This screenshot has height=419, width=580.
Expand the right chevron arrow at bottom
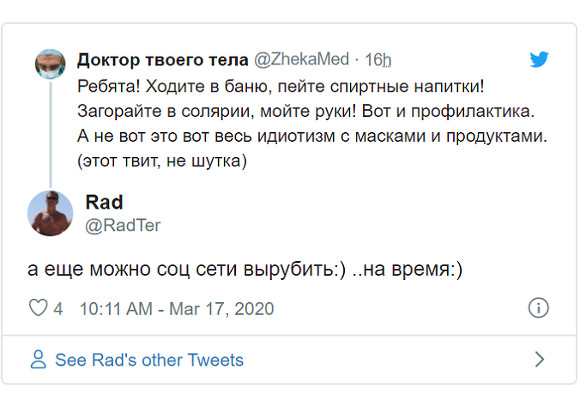pyautogui.click(x=540, y=359)
